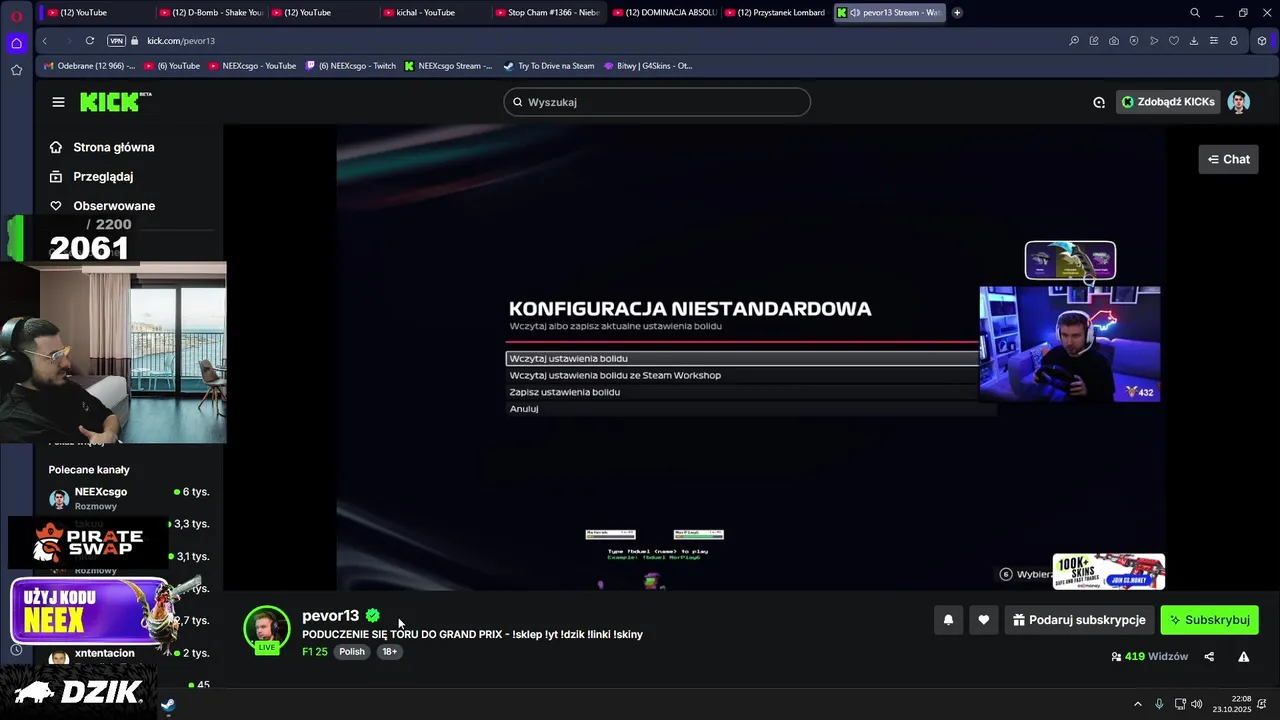Select the pevor13 Stream browser tab
1280x720 pixels.
tap(888, 13)
